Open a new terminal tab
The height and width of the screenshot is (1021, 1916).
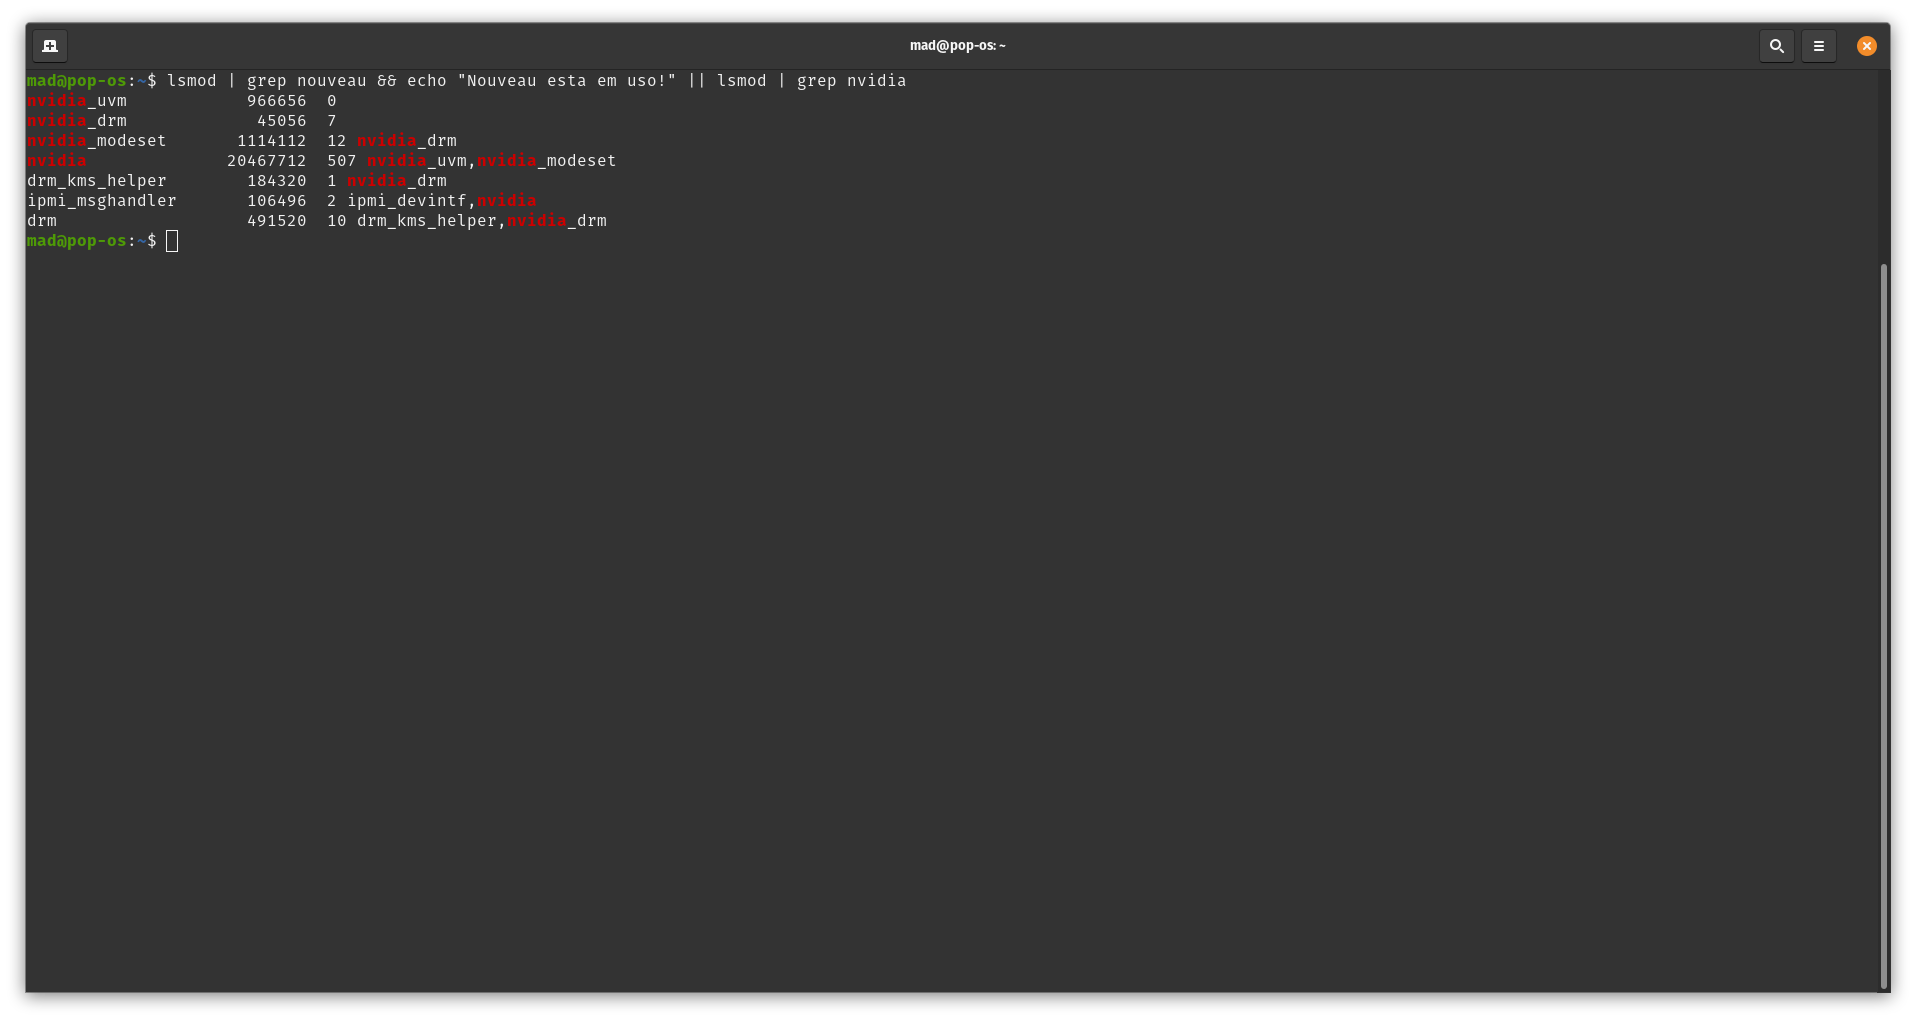pyautogui.click(x=50, y=46)
